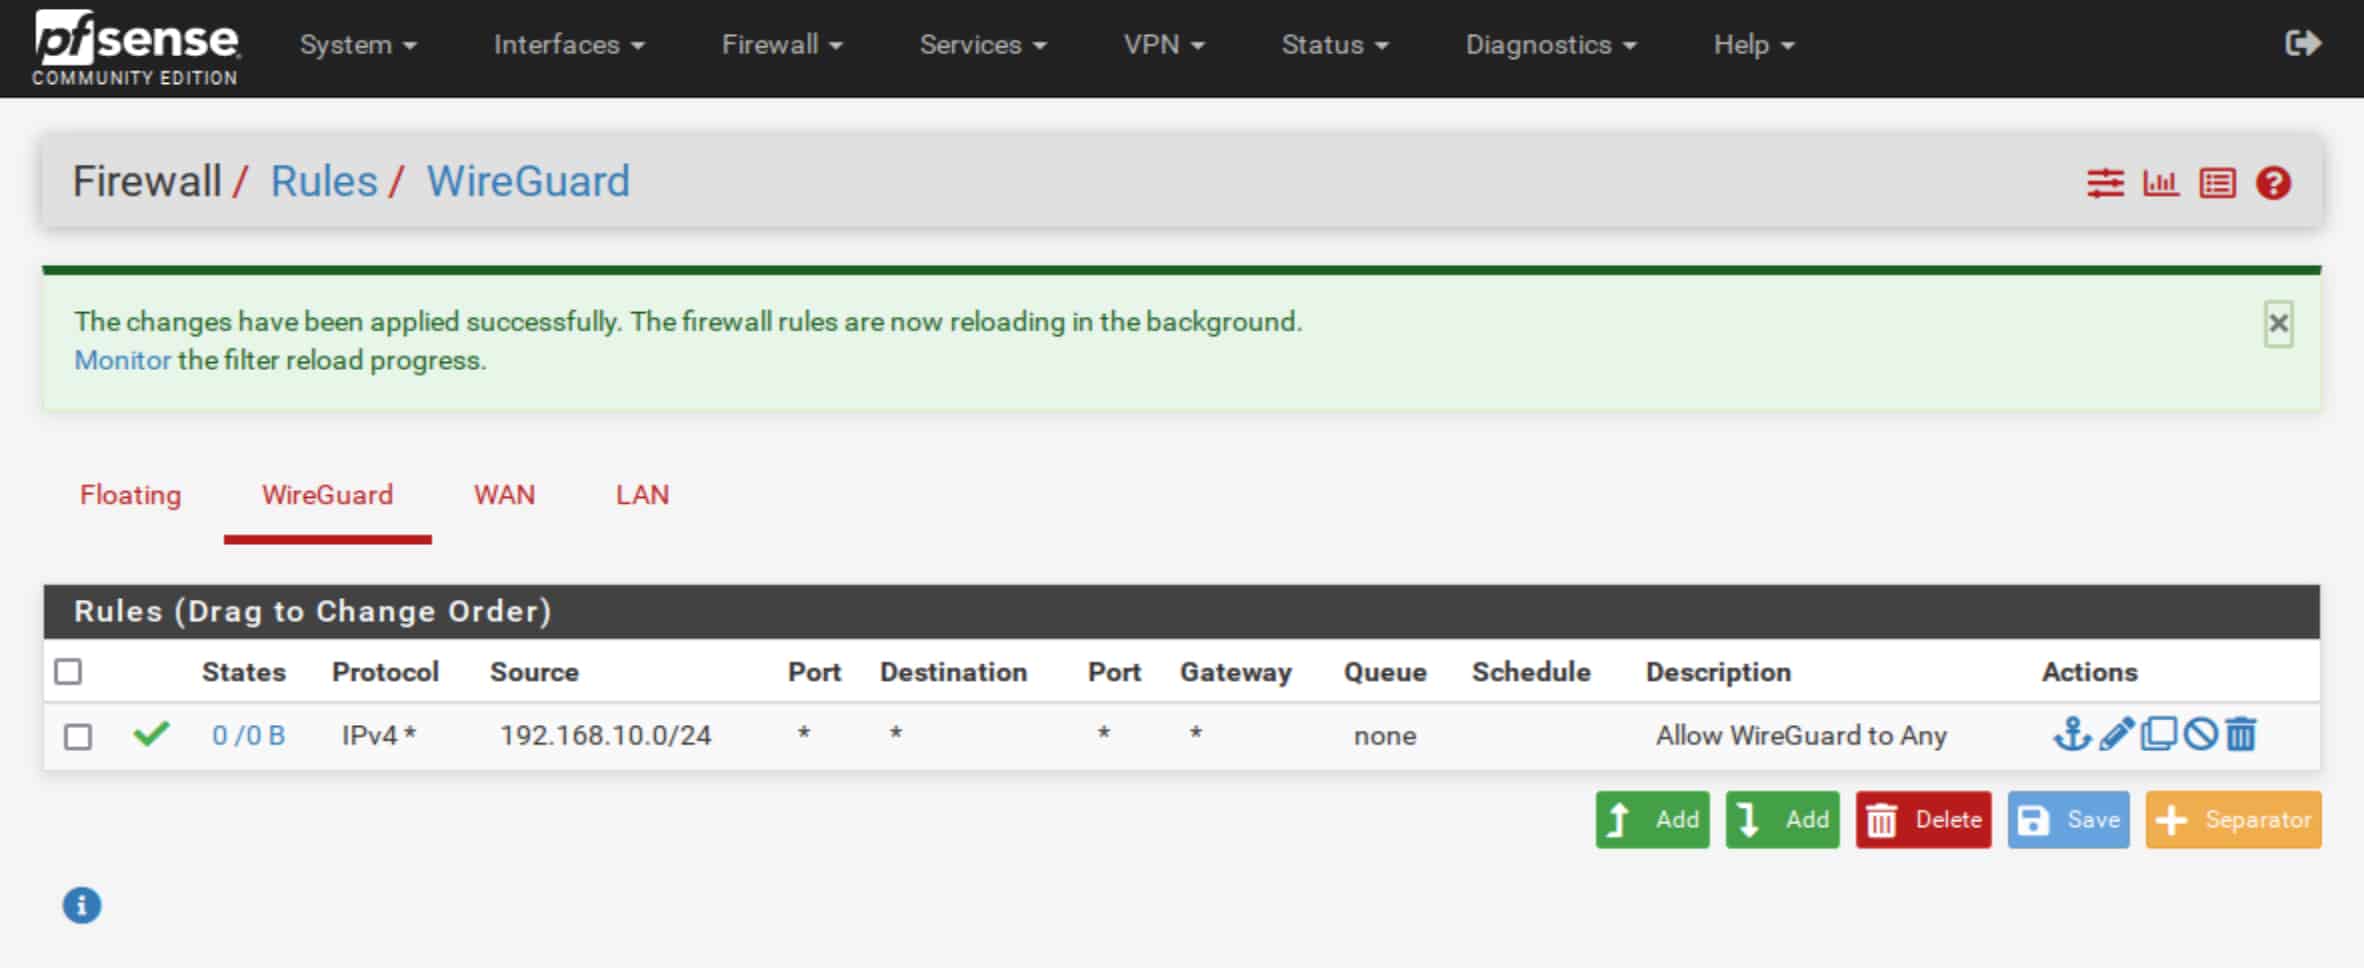
Task: Add rule to top with up-arrow Add
Action: pyautogui.click(x=1652, y=820)
